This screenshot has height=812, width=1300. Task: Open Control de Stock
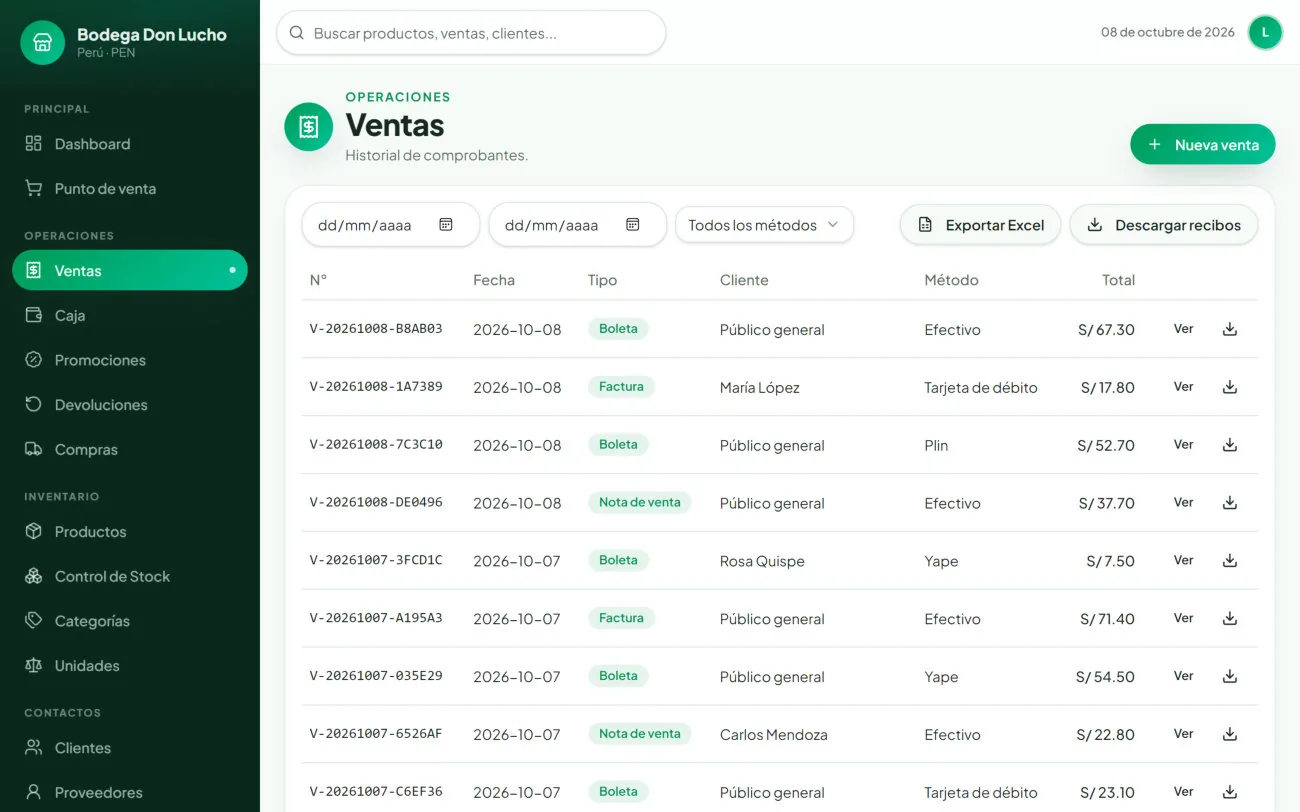pyautogui.click(x=130, y=577)
